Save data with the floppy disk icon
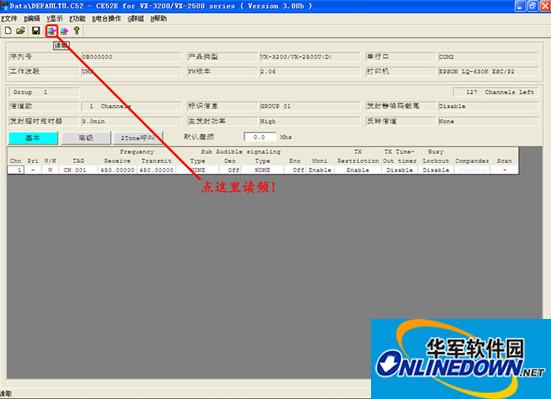This screenshot has width=551, height=399. click(35, 31)
